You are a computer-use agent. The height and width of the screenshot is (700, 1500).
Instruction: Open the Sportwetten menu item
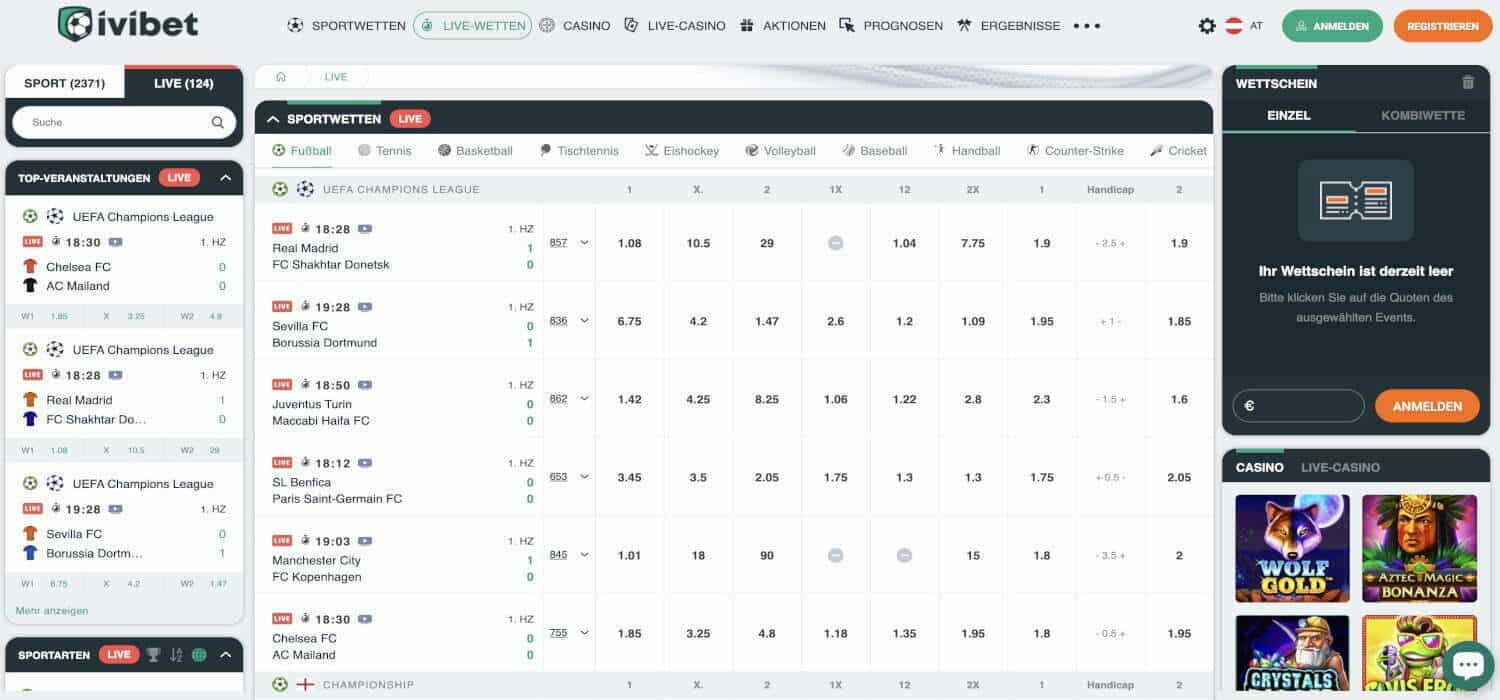pos(346,26)
